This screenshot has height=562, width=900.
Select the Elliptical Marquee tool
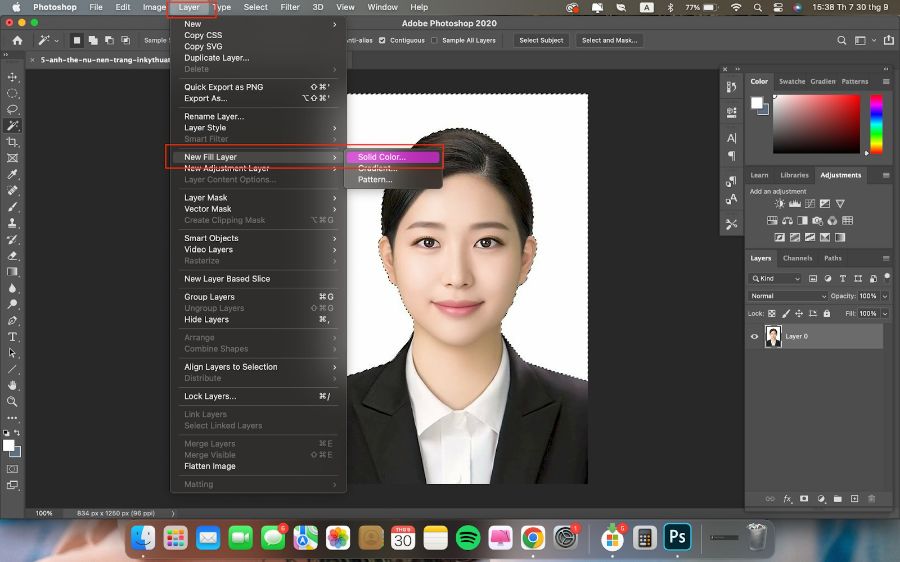tap(12, 93)
